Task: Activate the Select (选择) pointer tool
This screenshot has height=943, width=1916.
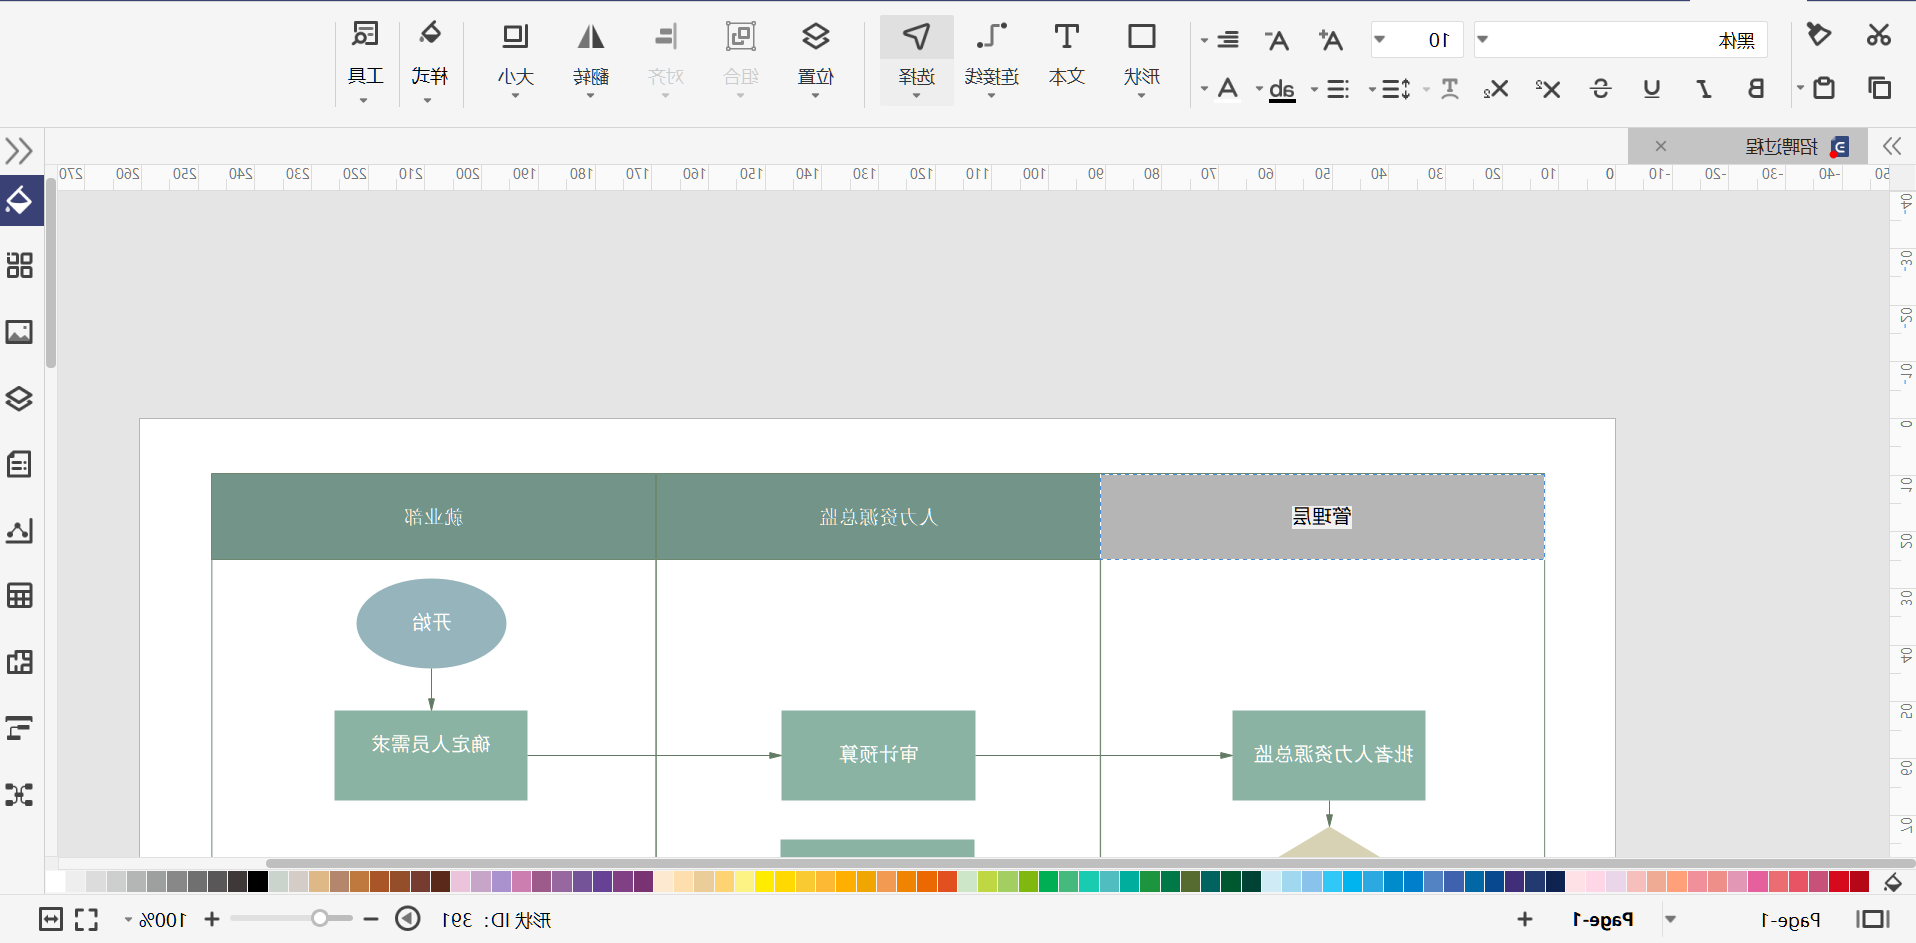Action: pos(916,58)
